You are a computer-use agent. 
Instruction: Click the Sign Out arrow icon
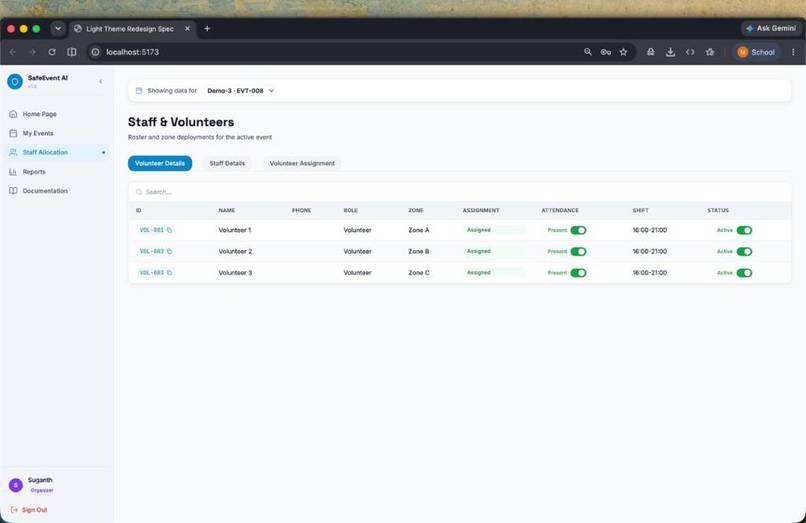[x=14, y=510]
